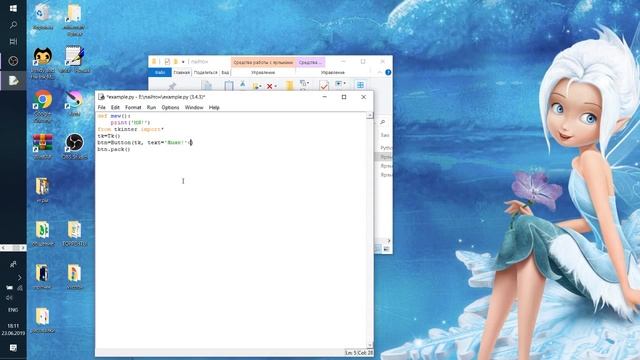Open taskbar search magnifier
The image size is (640, 360).
[13, 25]
